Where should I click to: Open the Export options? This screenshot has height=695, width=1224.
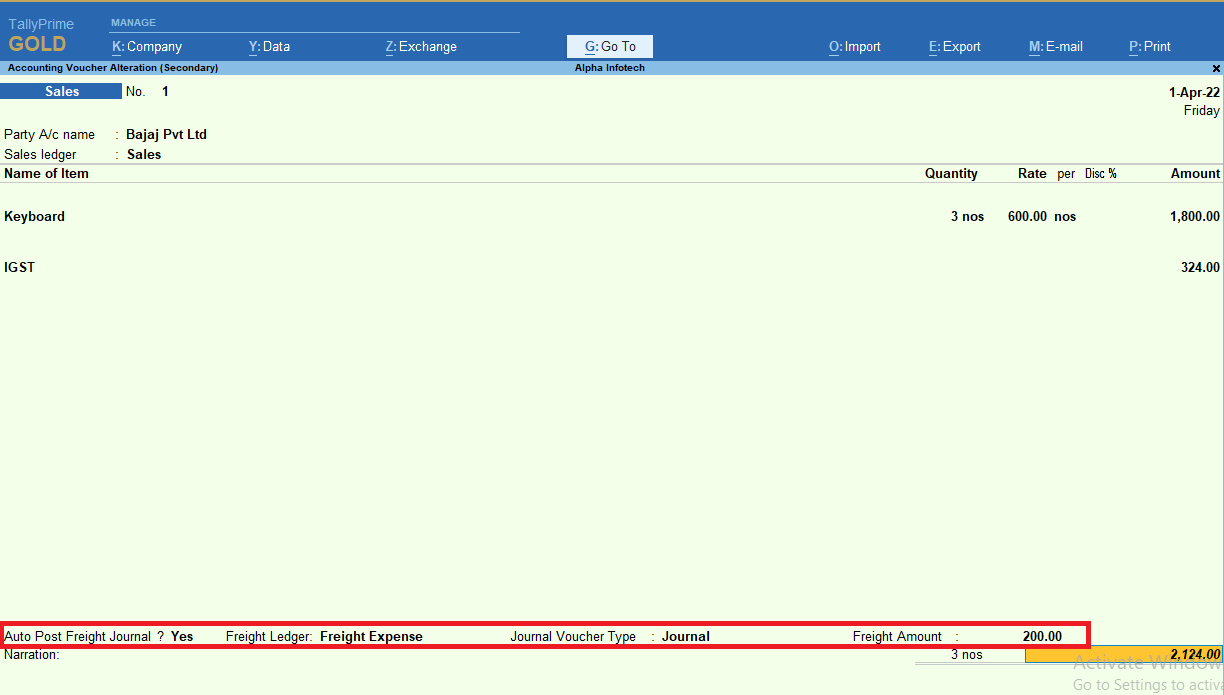coord(953,46)
